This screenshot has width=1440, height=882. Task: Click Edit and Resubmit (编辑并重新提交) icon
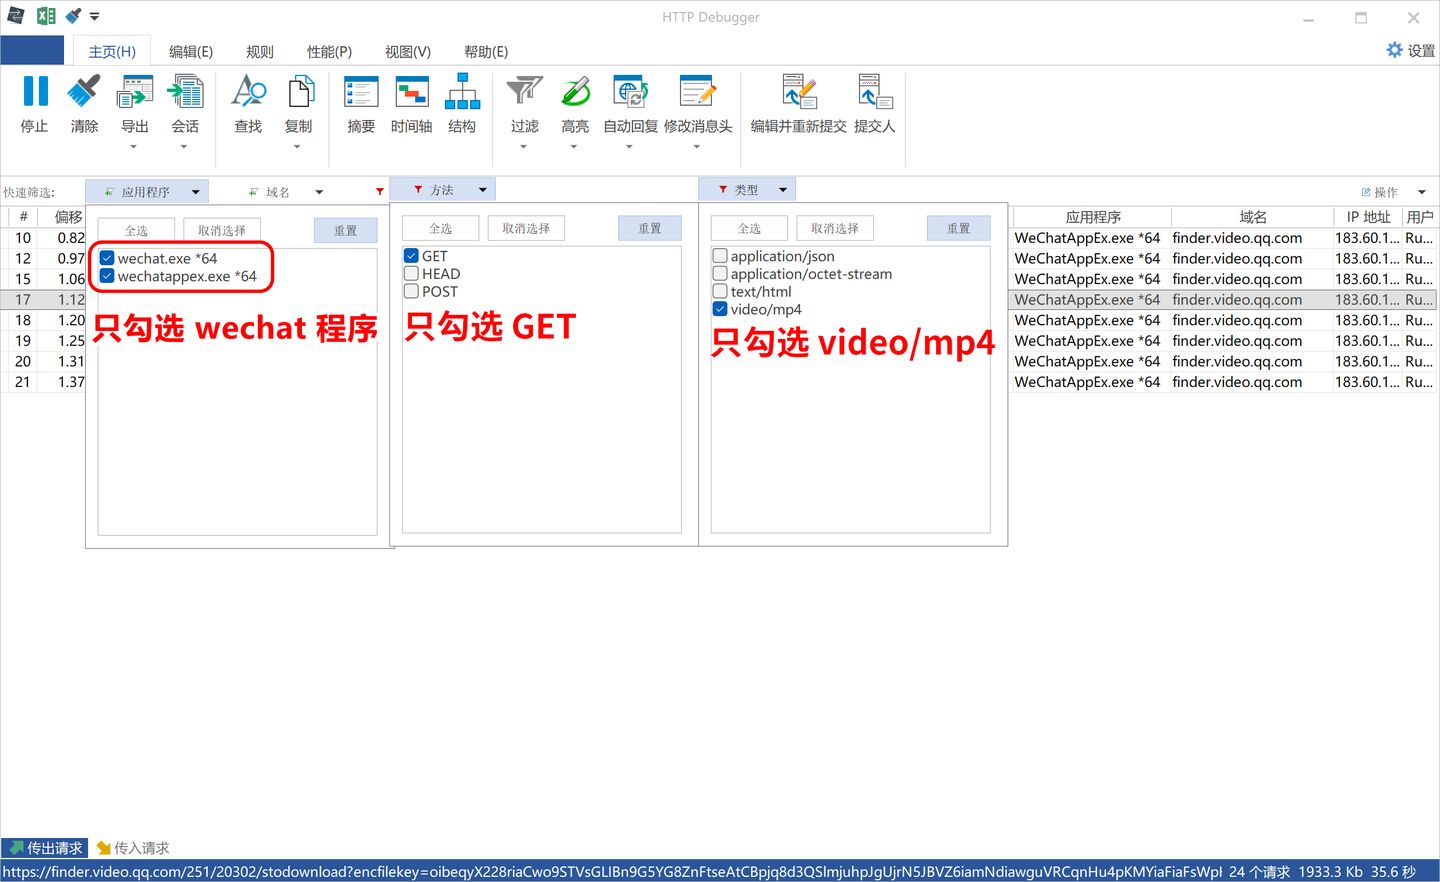pyautogui.click(x=799, y=92)
